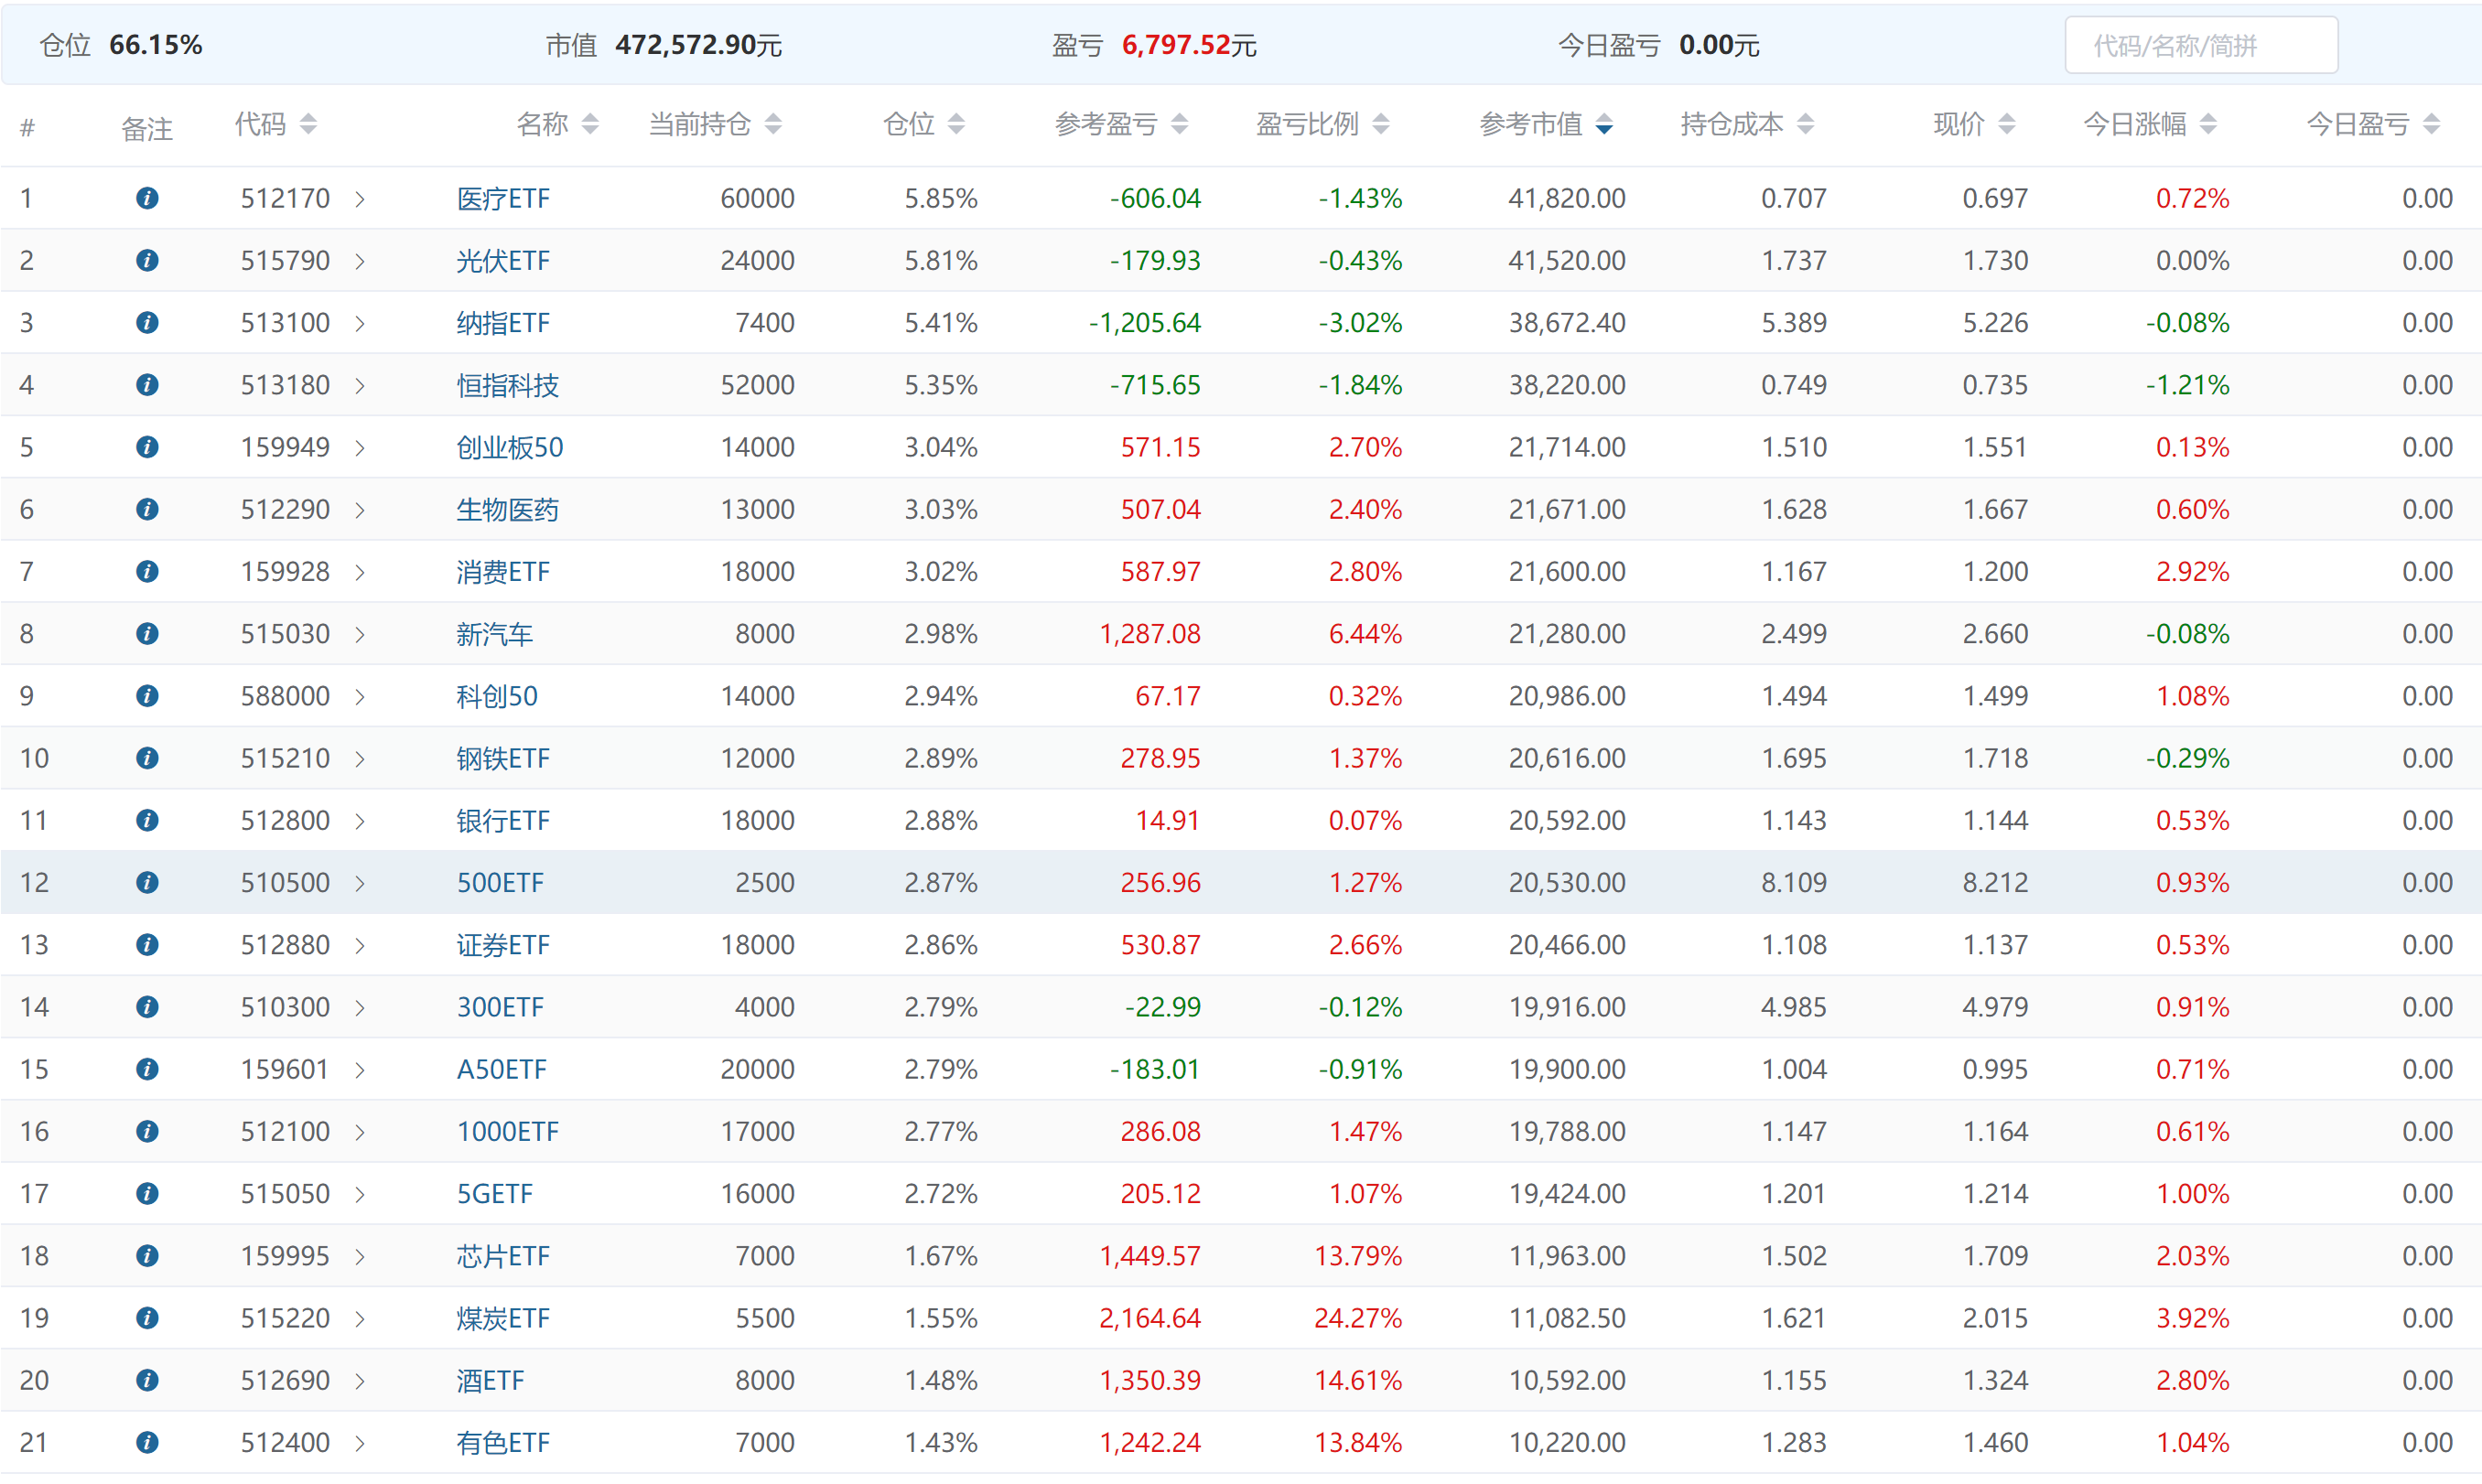2482x1484 pixels.
Task: Click the info icon for 煤炭ETF
Action: click(147, 1317)
